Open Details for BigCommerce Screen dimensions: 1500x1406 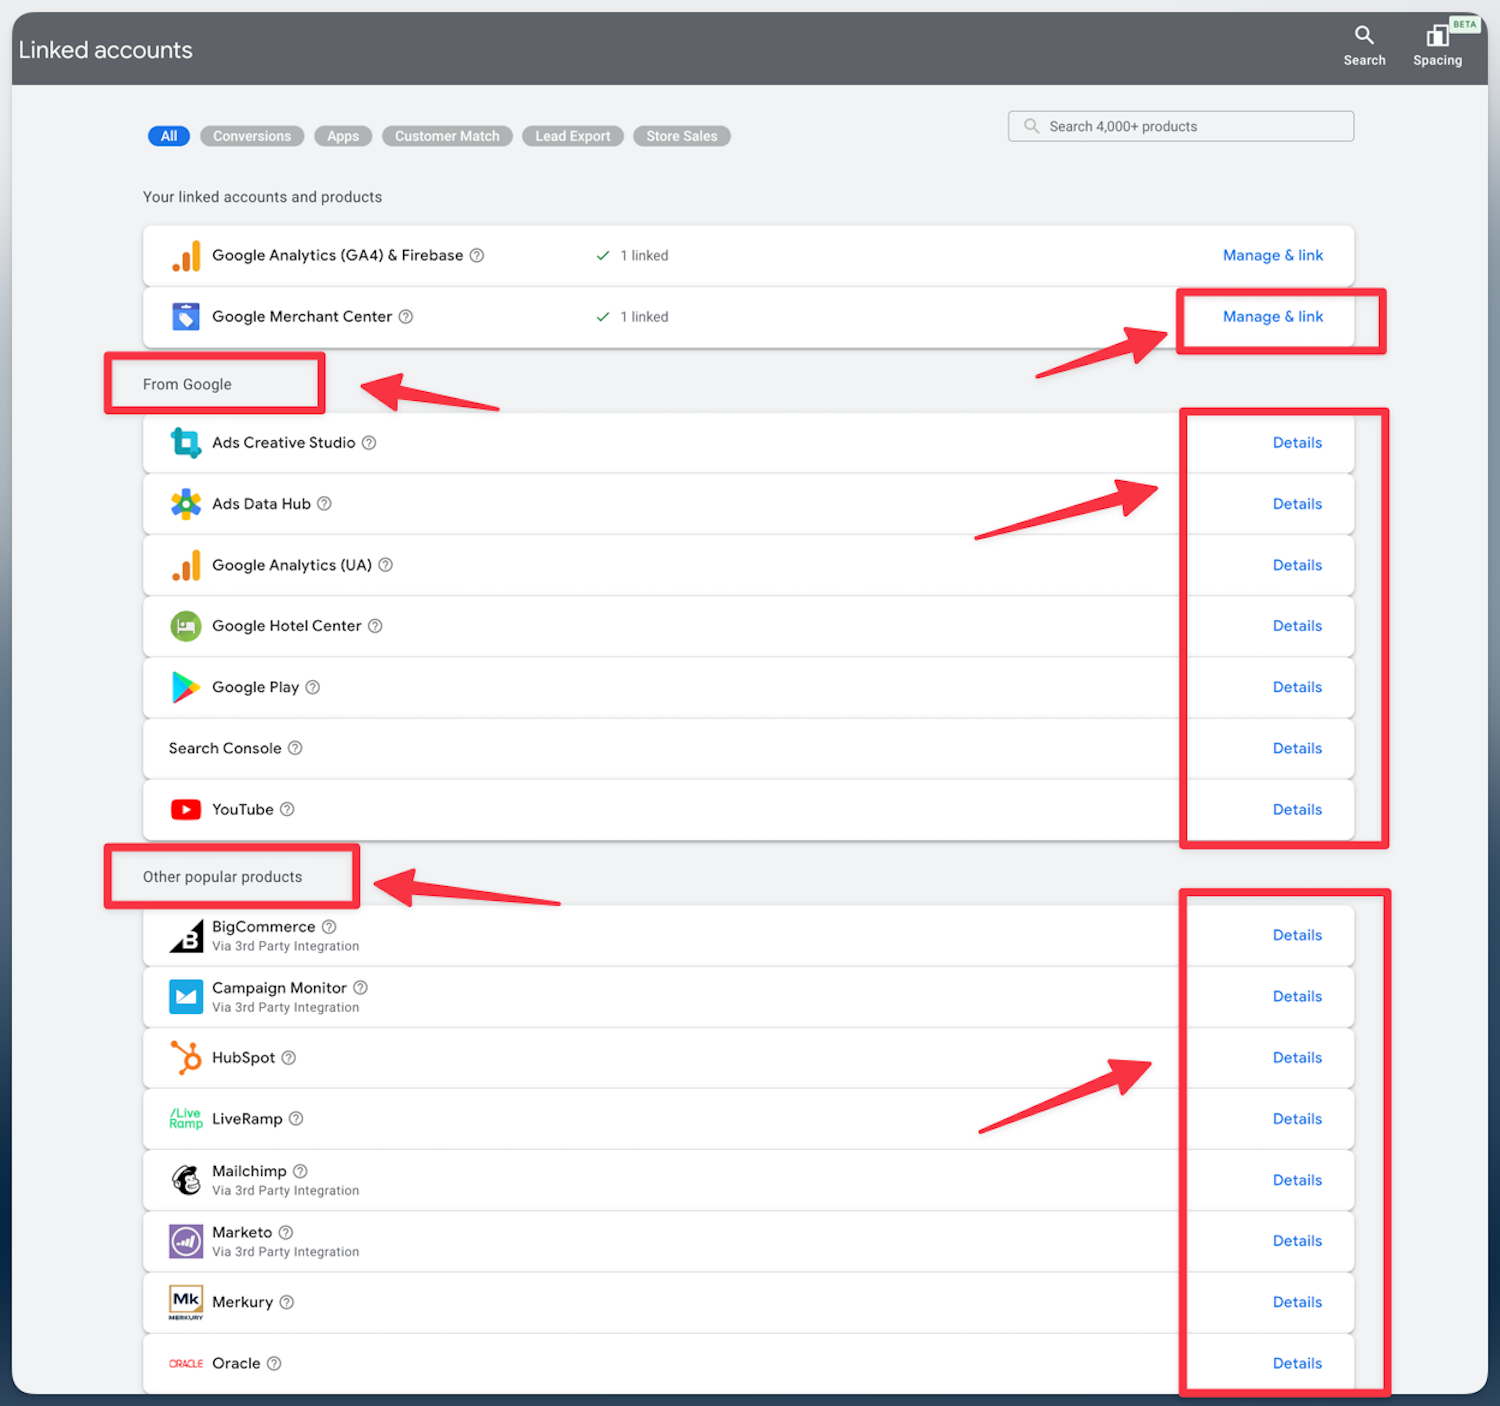tap(1297, 936)
